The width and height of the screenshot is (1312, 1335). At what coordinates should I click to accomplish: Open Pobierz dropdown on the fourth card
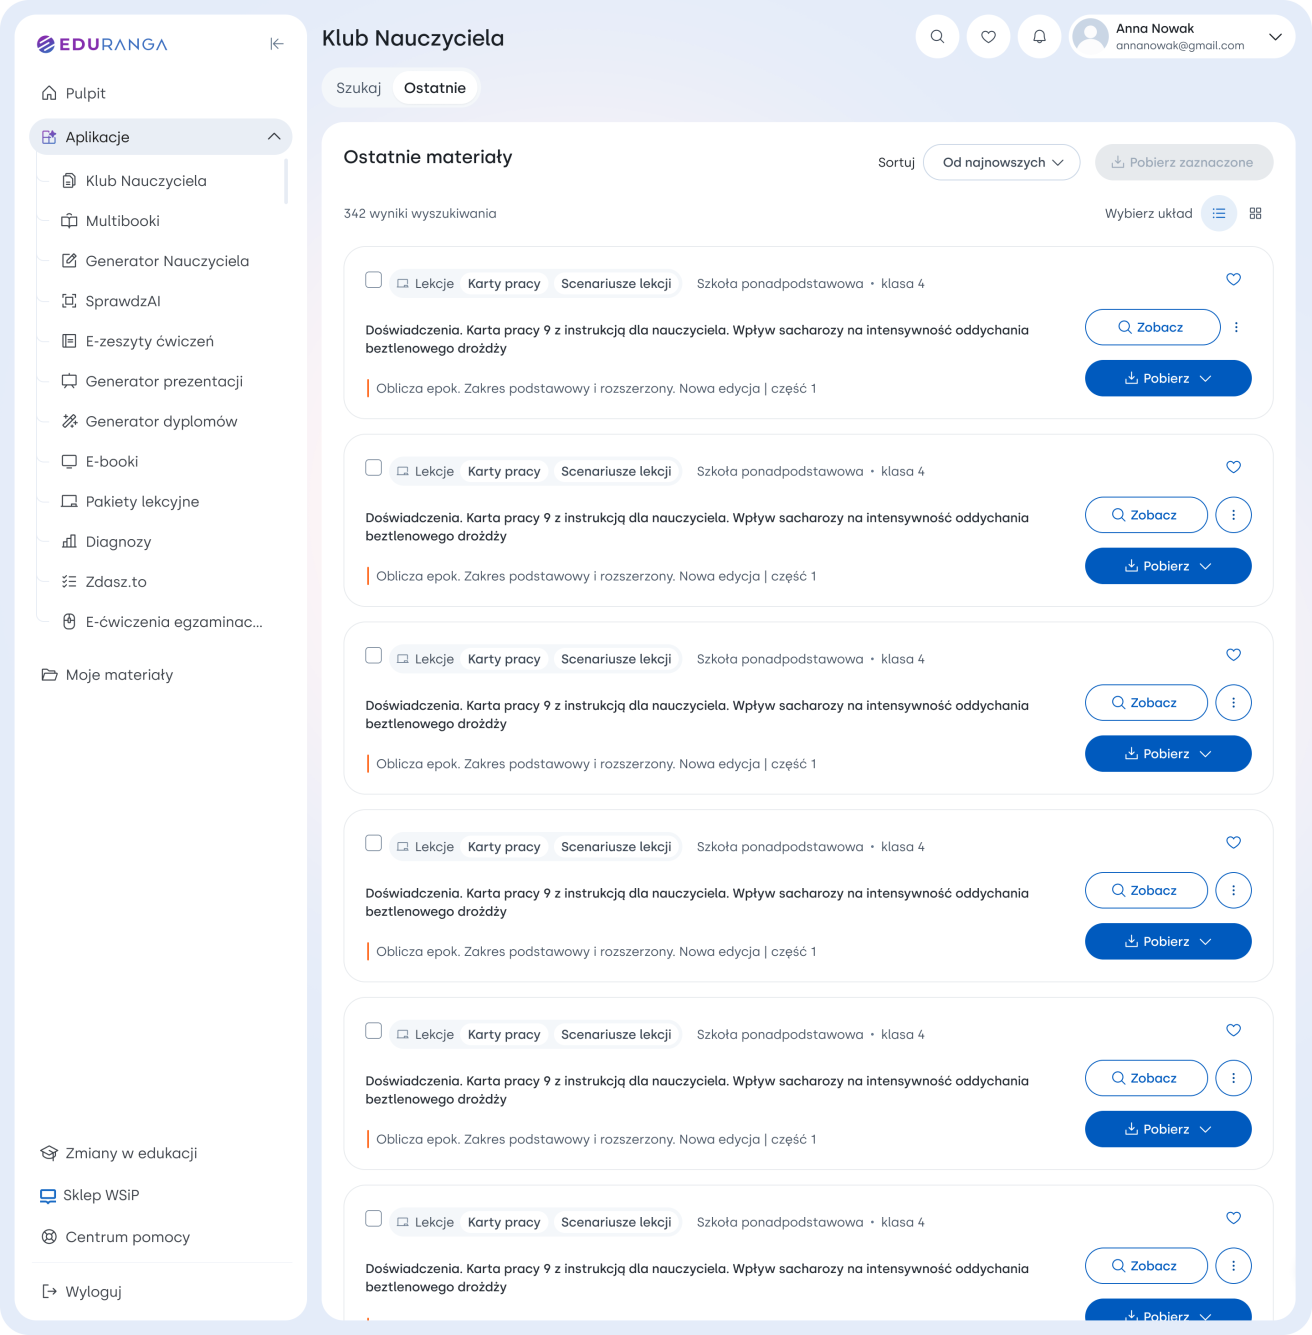1168,941
